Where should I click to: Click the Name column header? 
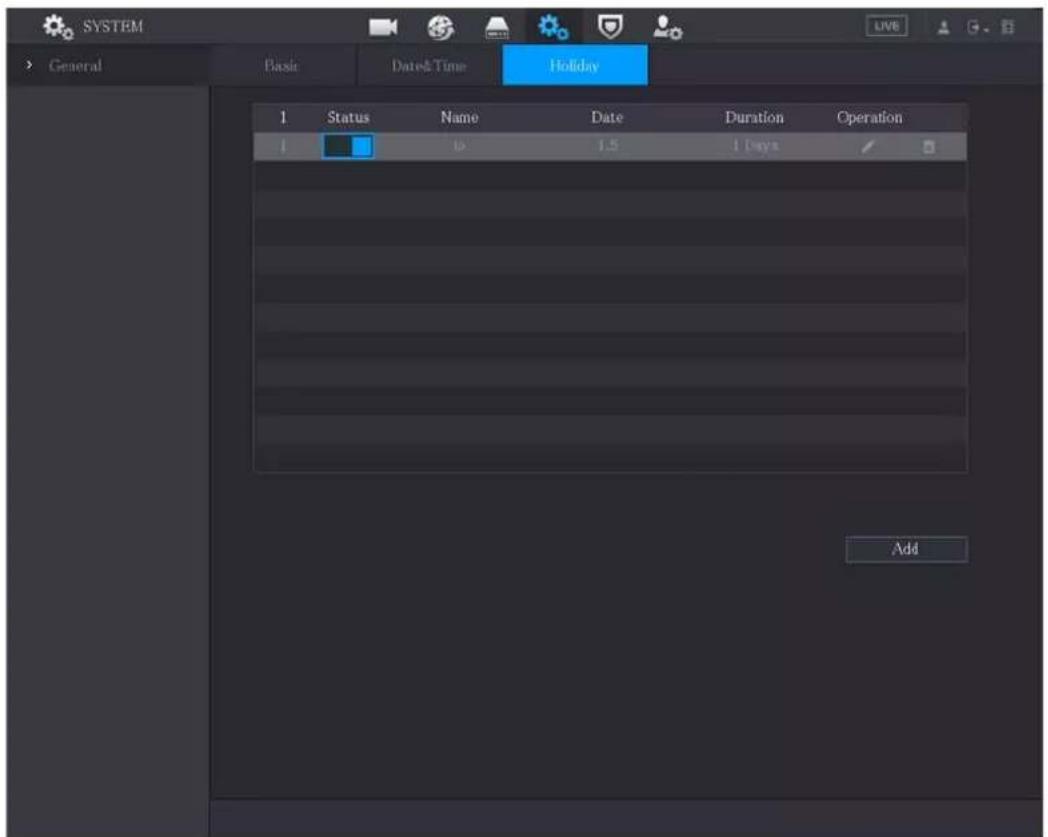tap(459, 118)
